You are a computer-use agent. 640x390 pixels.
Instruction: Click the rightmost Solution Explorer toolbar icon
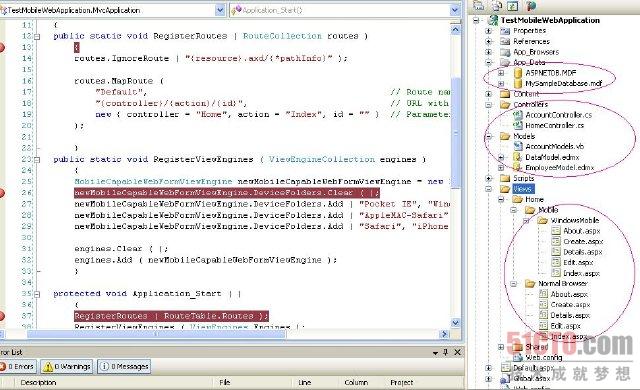531,6
